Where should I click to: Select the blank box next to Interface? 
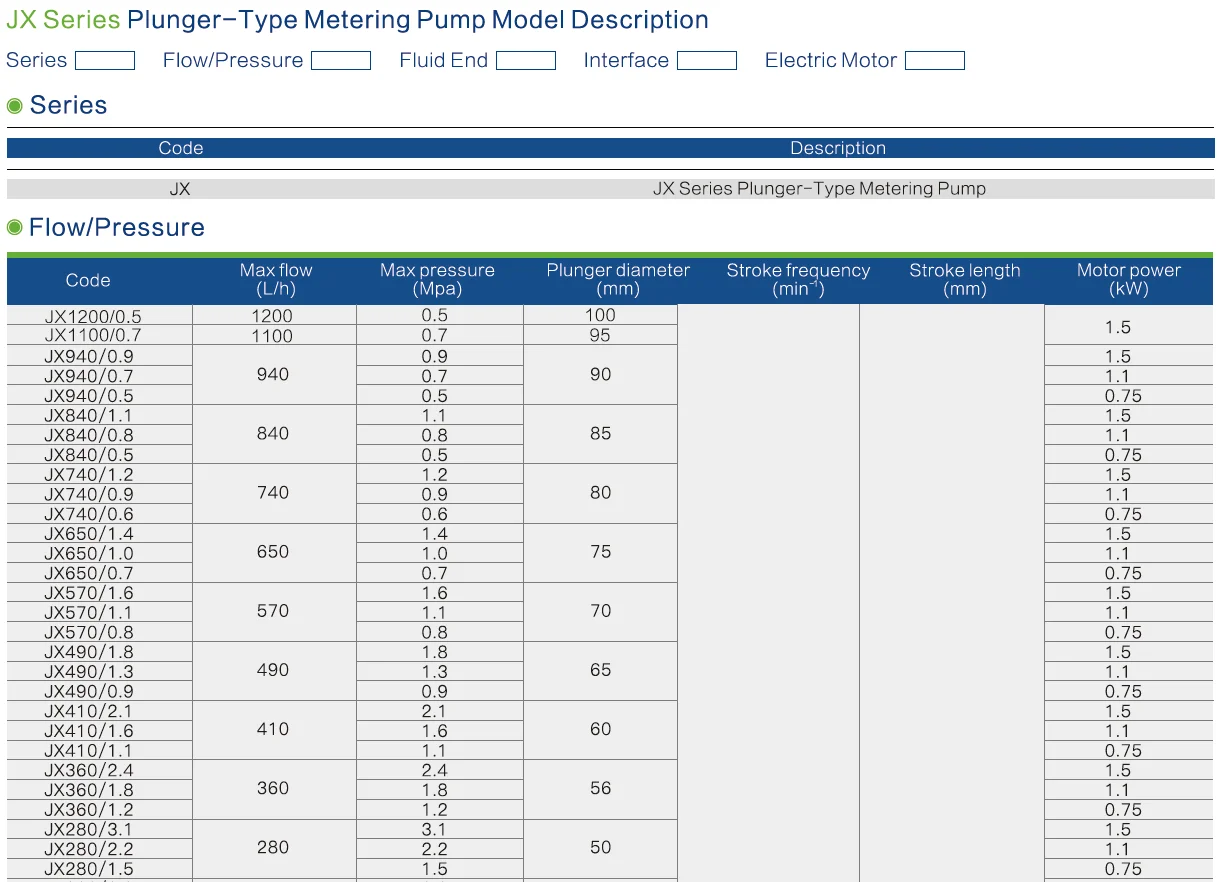click(707, 61)
